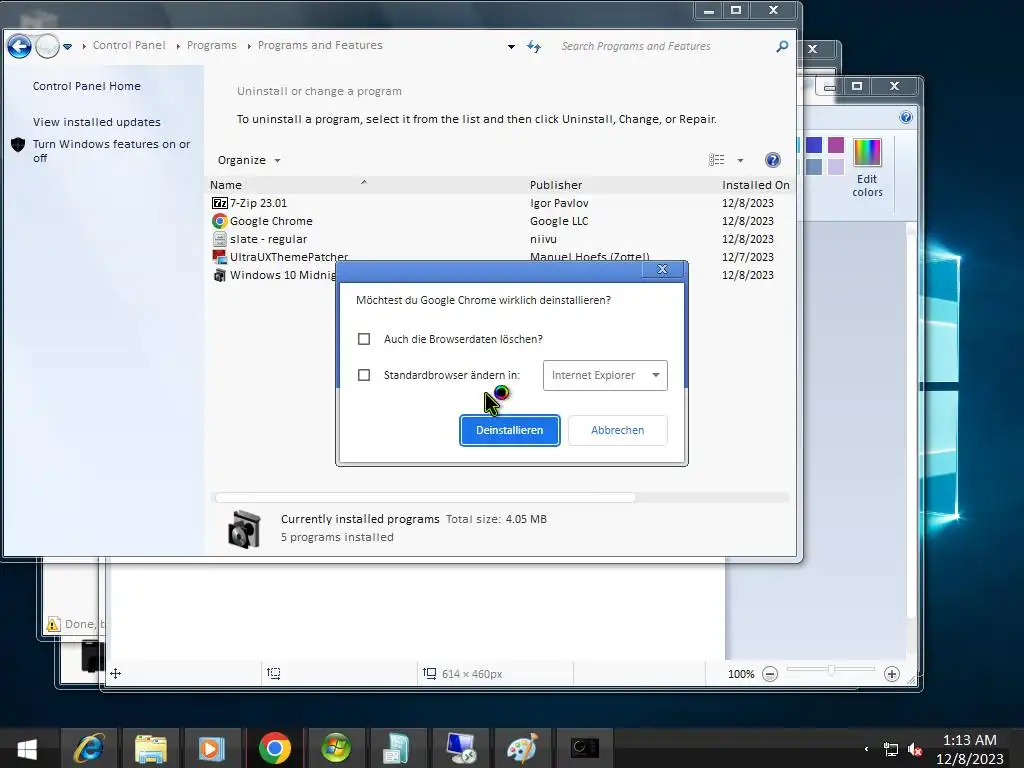Click the refresh arrows next to address bar
This screenshot has width=1024, height=768.
pyautogui.click(x=534, y=46)
